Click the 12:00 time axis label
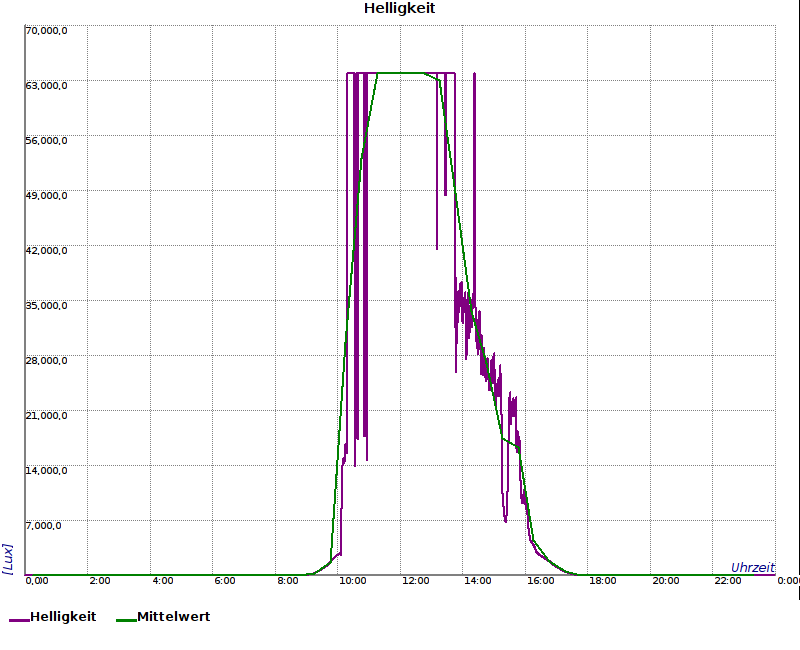 (416, 581)
